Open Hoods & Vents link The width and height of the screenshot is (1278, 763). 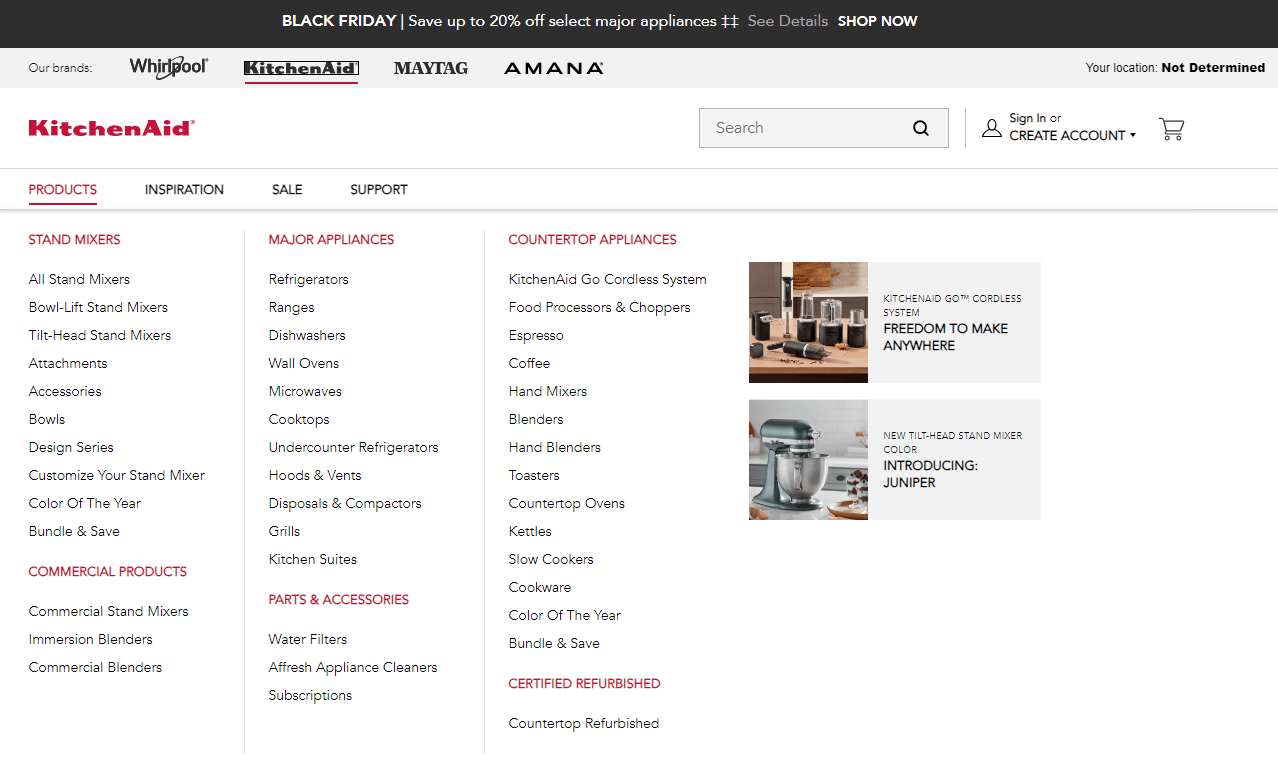pyautogui.click(x=315, y=475)
